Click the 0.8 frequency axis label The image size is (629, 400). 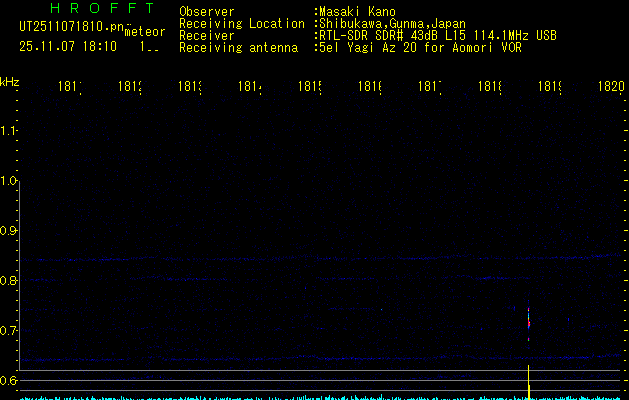[10, 281]
